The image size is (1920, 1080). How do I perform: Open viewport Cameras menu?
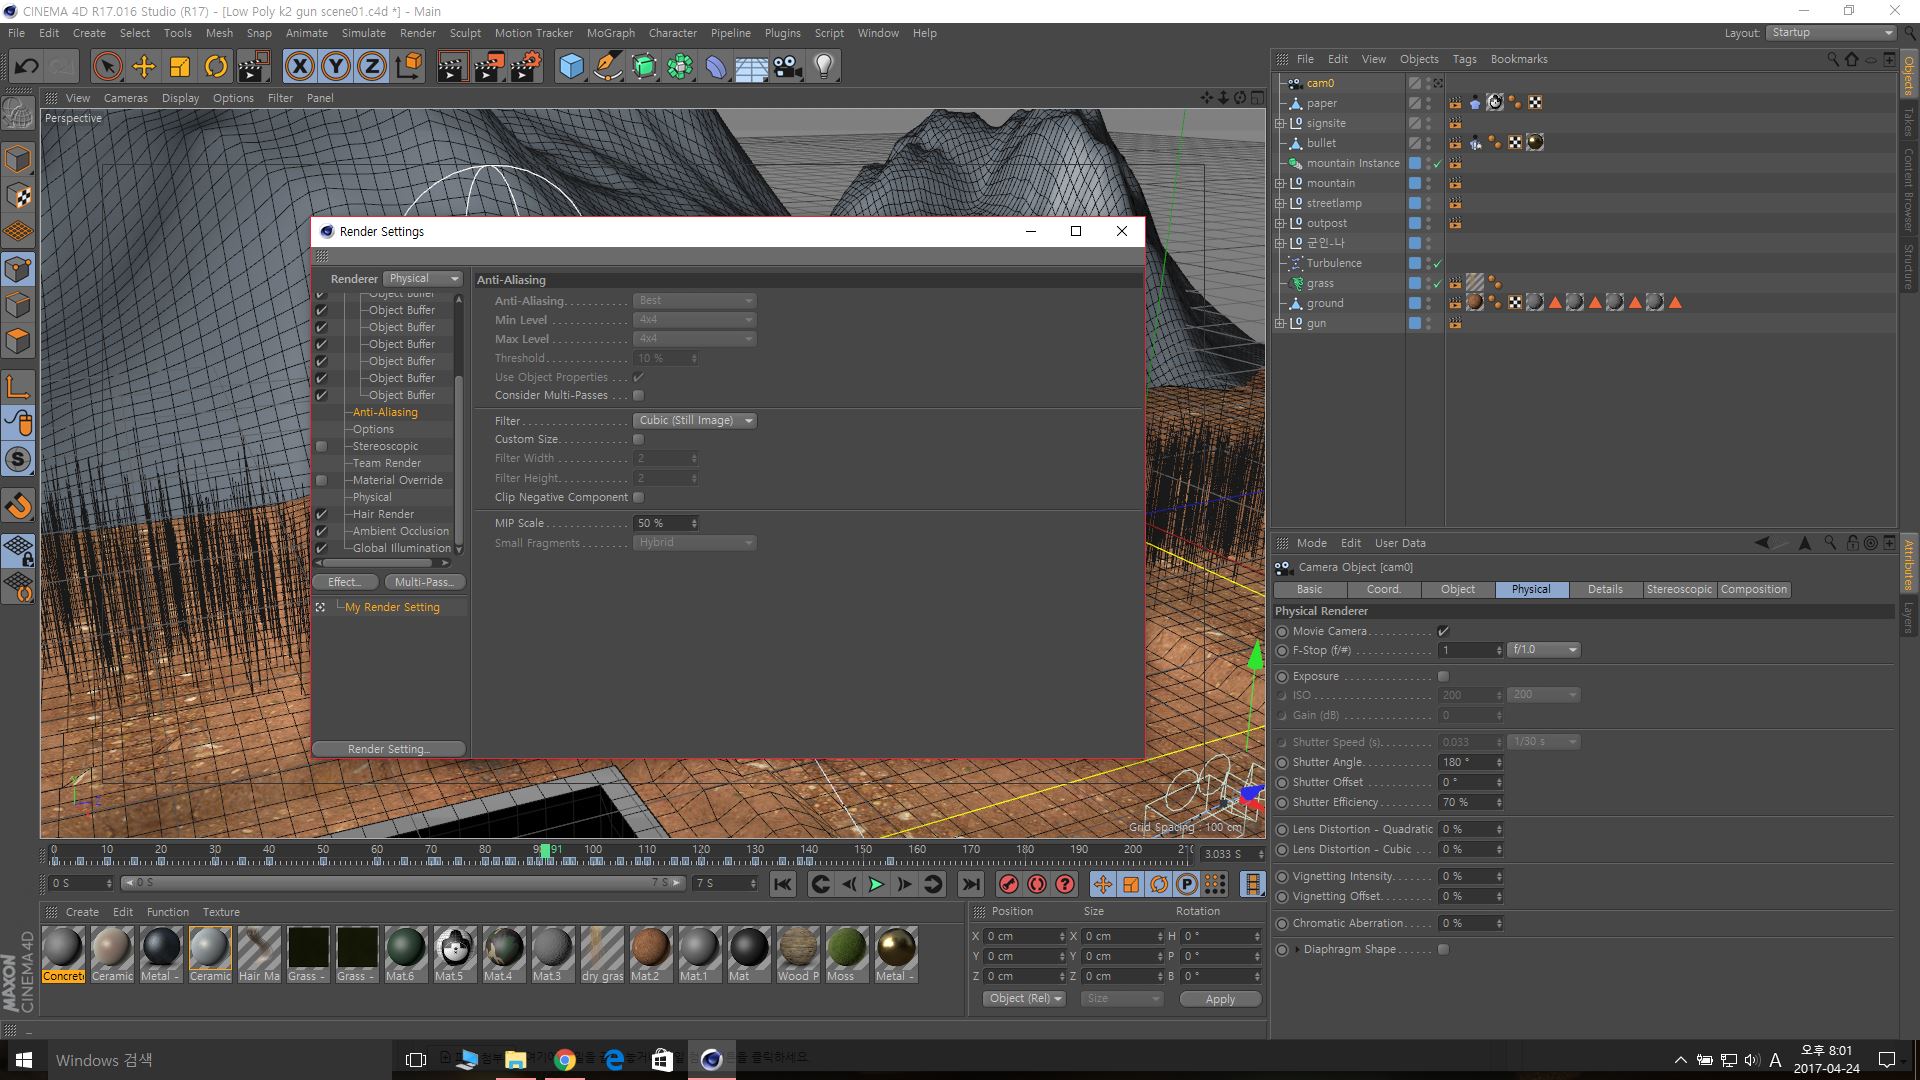125,98
